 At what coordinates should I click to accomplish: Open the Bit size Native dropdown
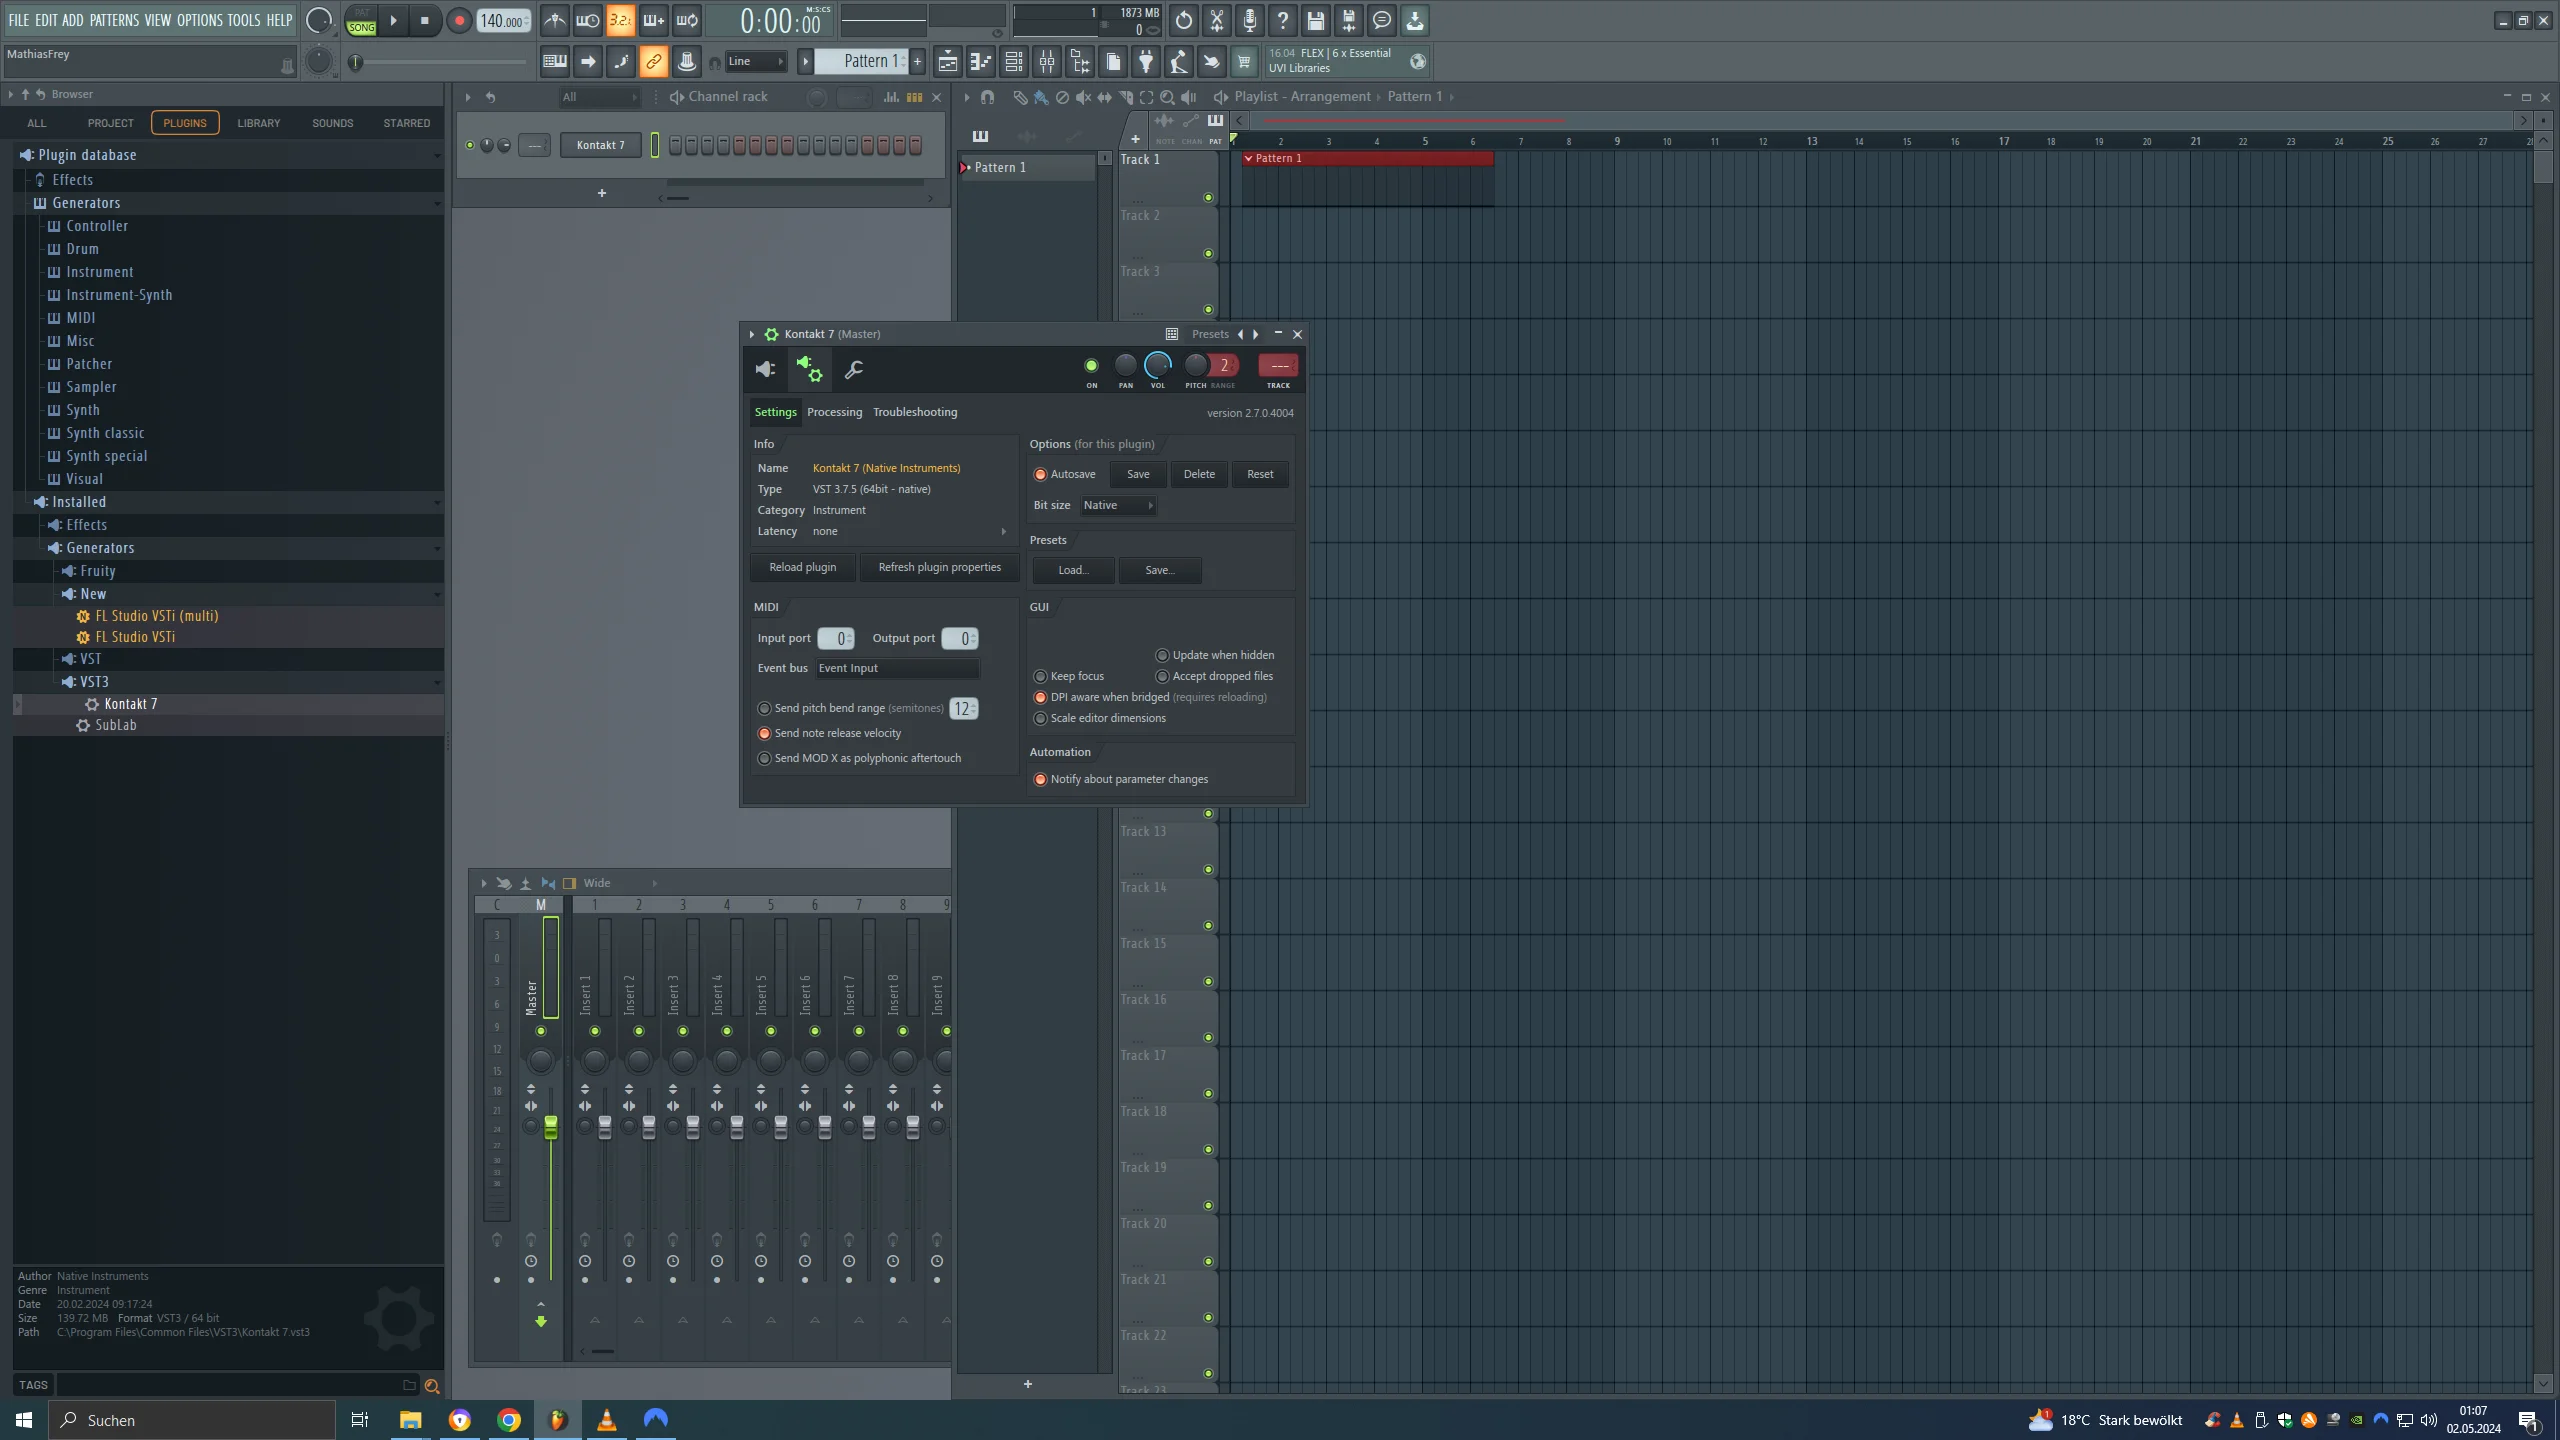1117,505
